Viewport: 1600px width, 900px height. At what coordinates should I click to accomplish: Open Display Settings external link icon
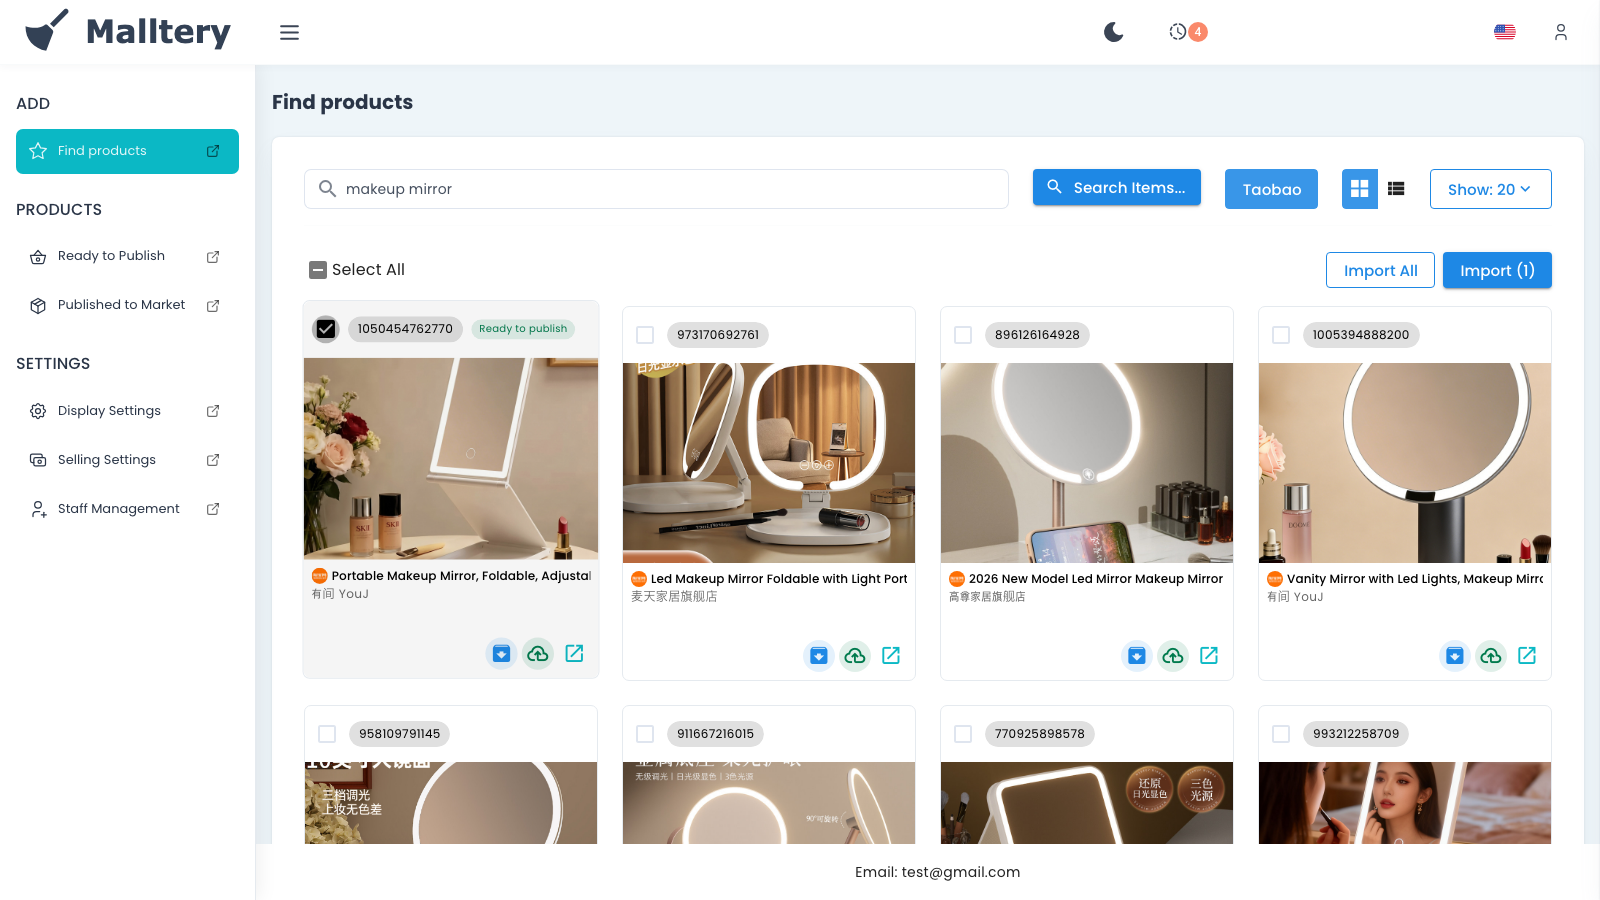point(213,411)
